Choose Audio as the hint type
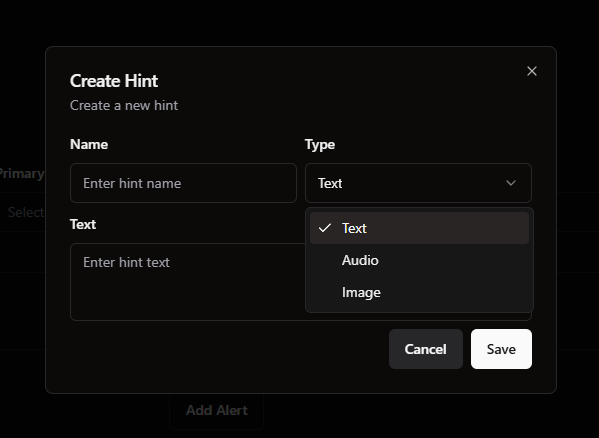 point(419,260)
